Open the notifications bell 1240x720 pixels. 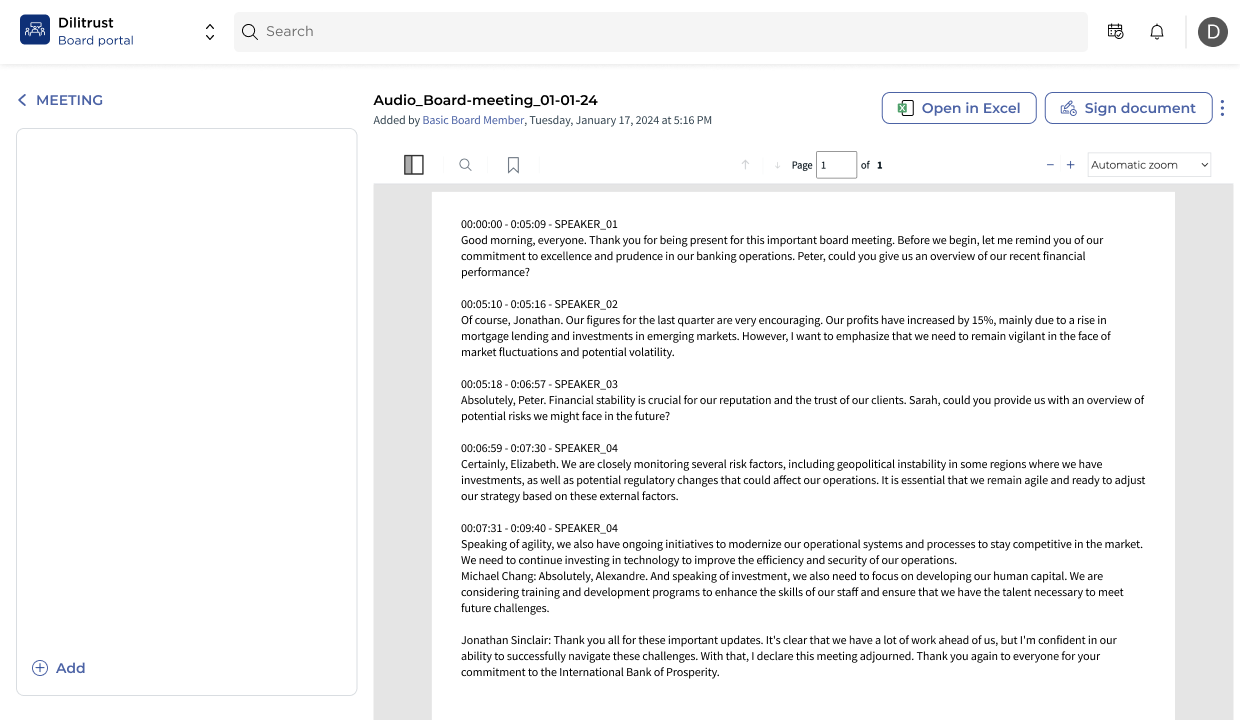[x=1157, y=32]
